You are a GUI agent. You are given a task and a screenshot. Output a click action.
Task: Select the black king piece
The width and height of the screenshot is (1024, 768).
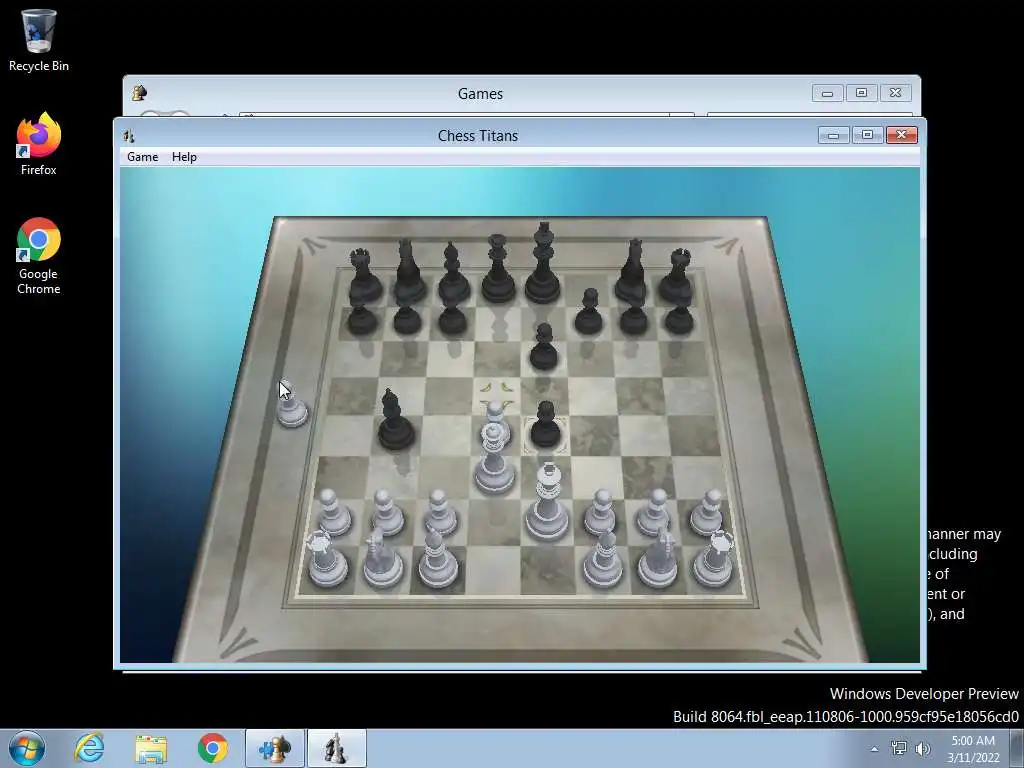coord(543,263)
